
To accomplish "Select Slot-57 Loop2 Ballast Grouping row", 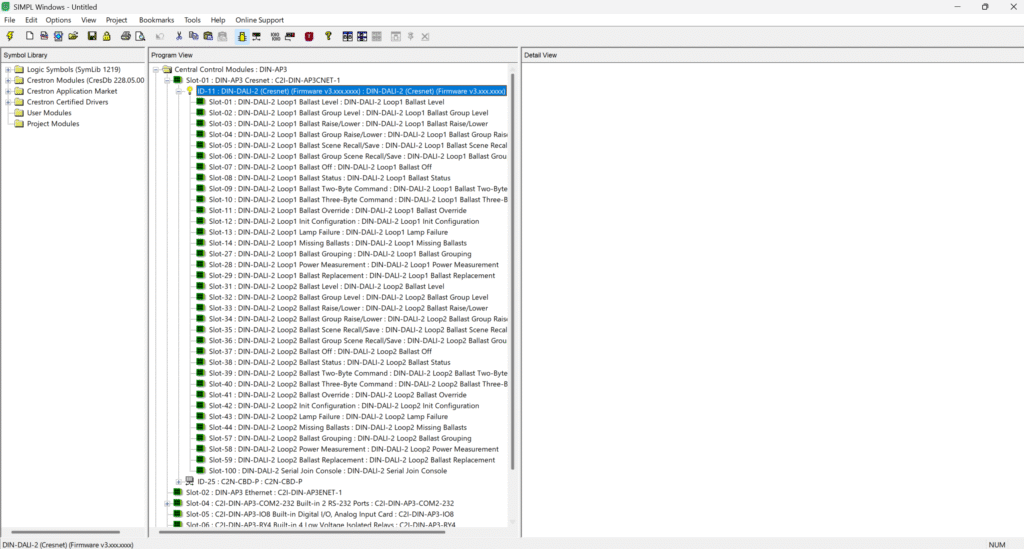I will click(x=340, y=438).
